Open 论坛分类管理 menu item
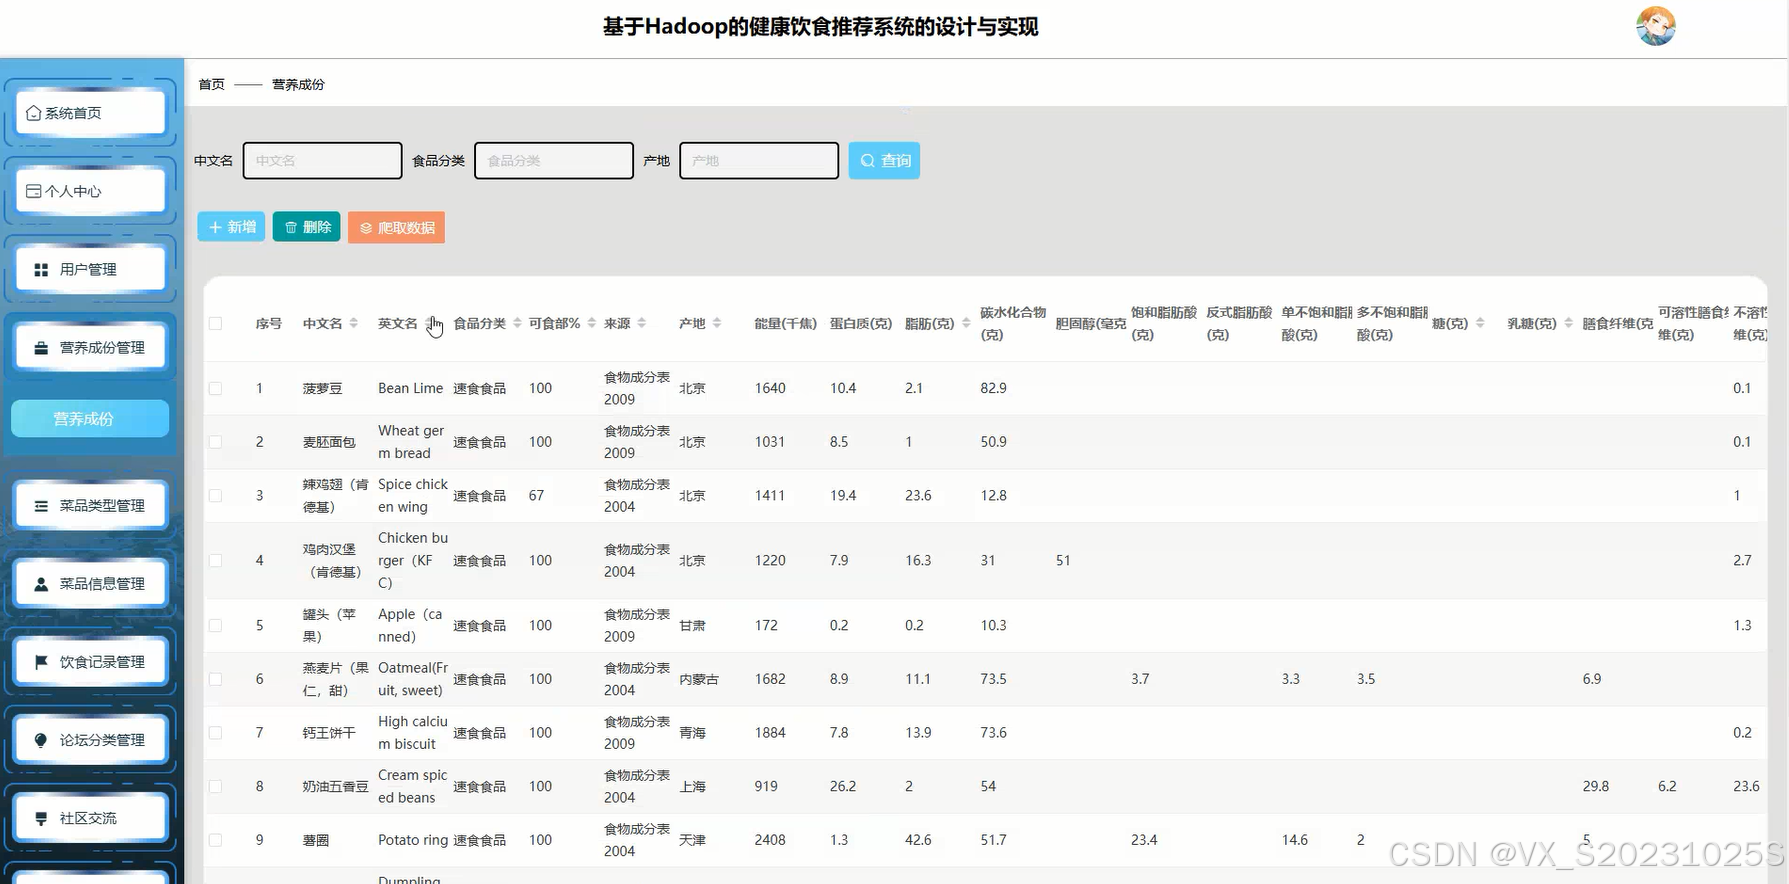Image resolution: width=1789 pixels, height=884 pixels. (x=90, y=739)
